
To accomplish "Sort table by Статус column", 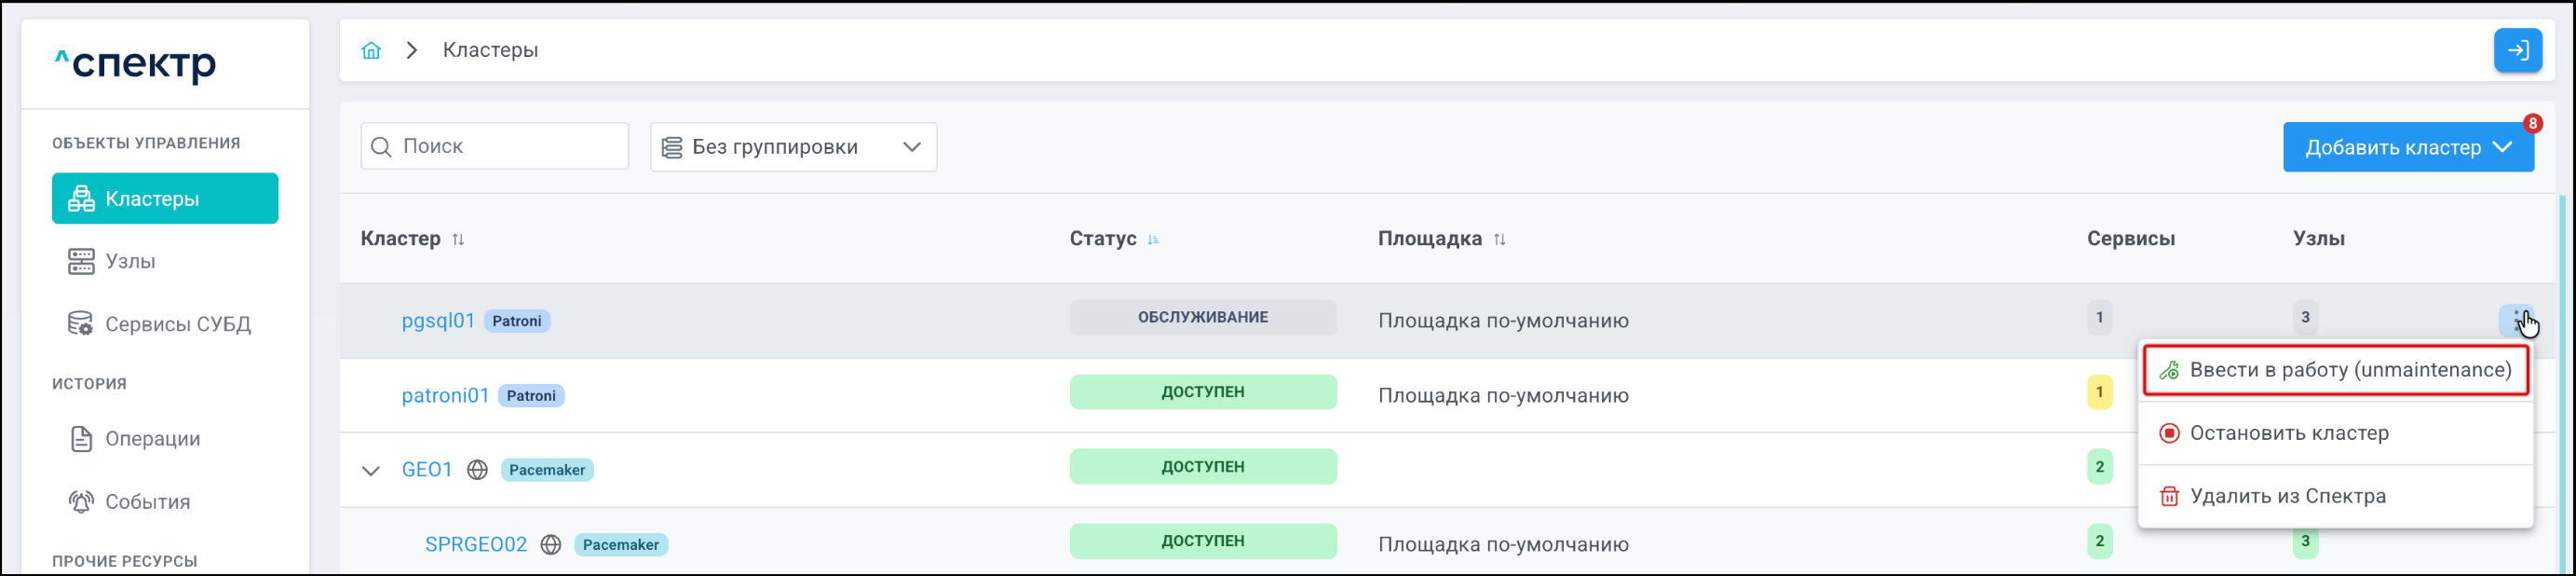I will 1153,239.
